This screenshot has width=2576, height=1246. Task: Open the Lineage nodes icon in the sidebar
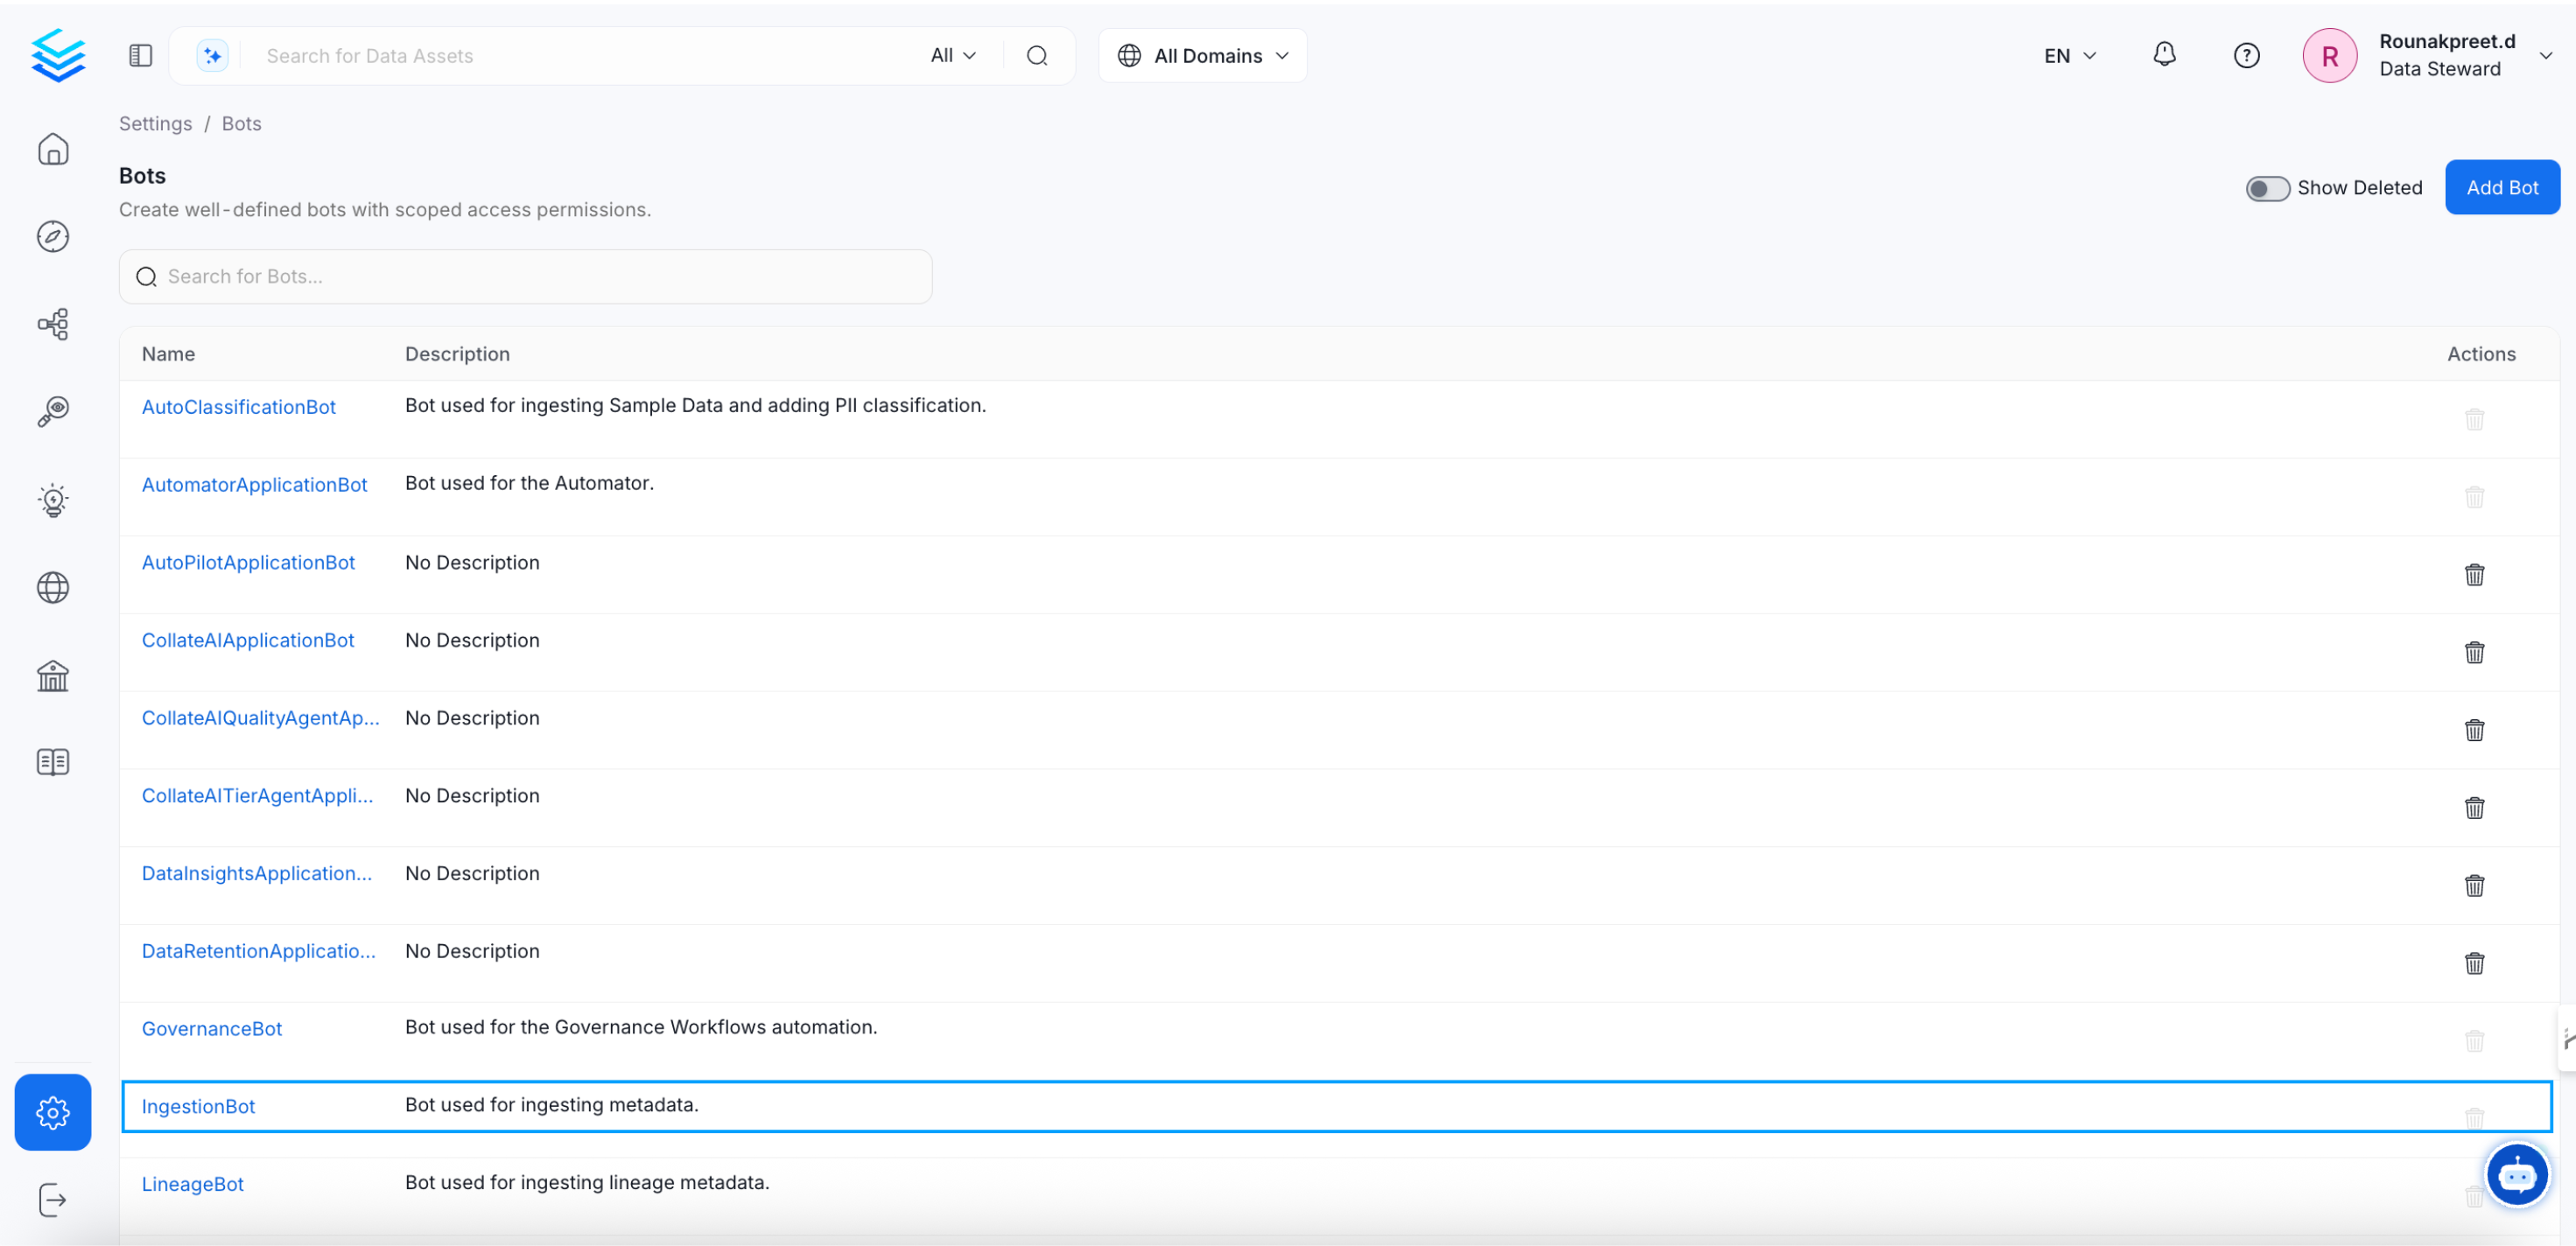53,324
